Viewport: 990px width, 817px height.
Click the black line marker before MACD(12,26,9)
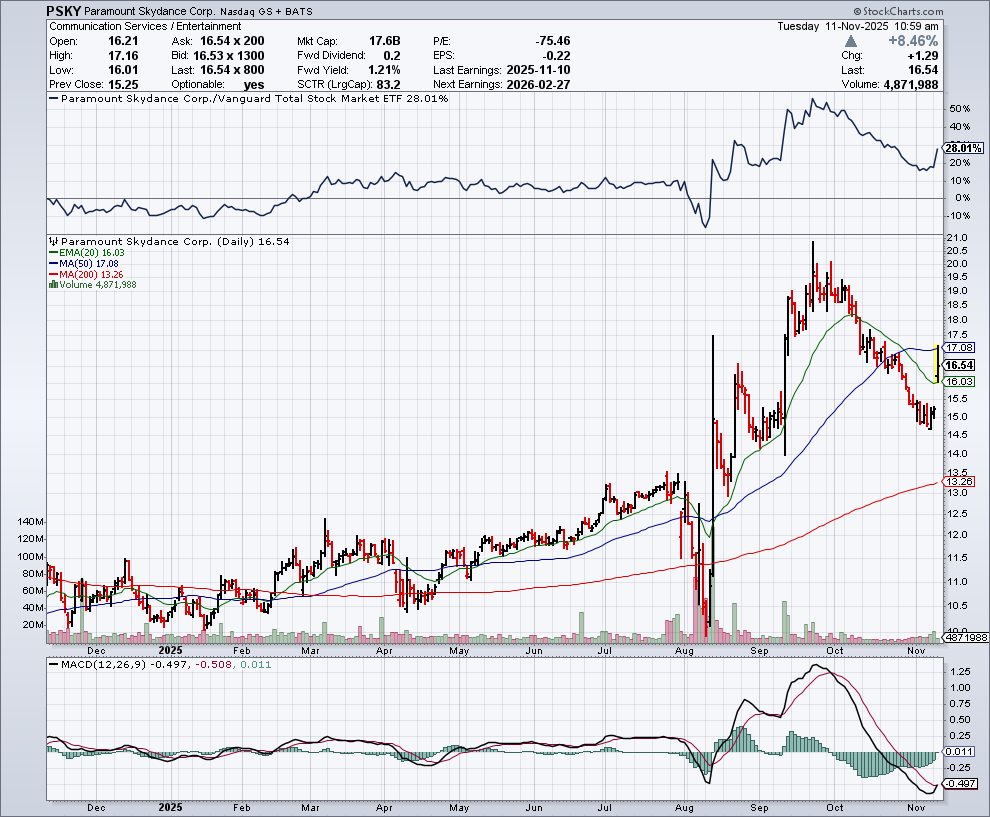(x=54, y=664)
